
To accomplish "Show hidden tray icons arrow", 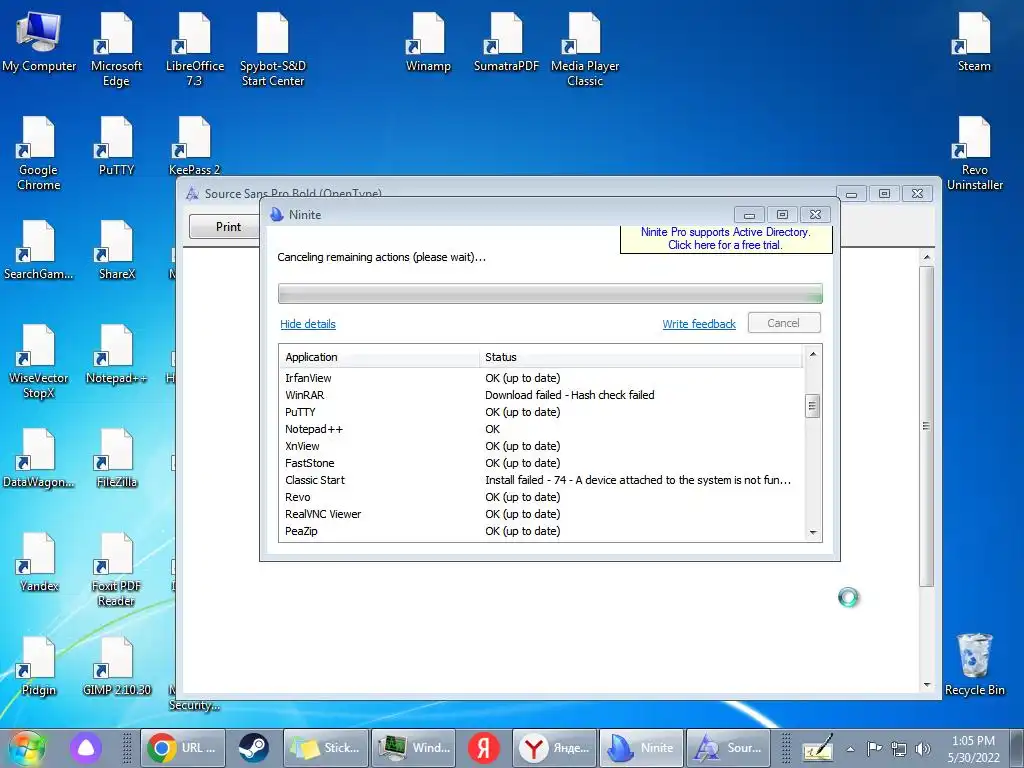I will tap(850, 749).
